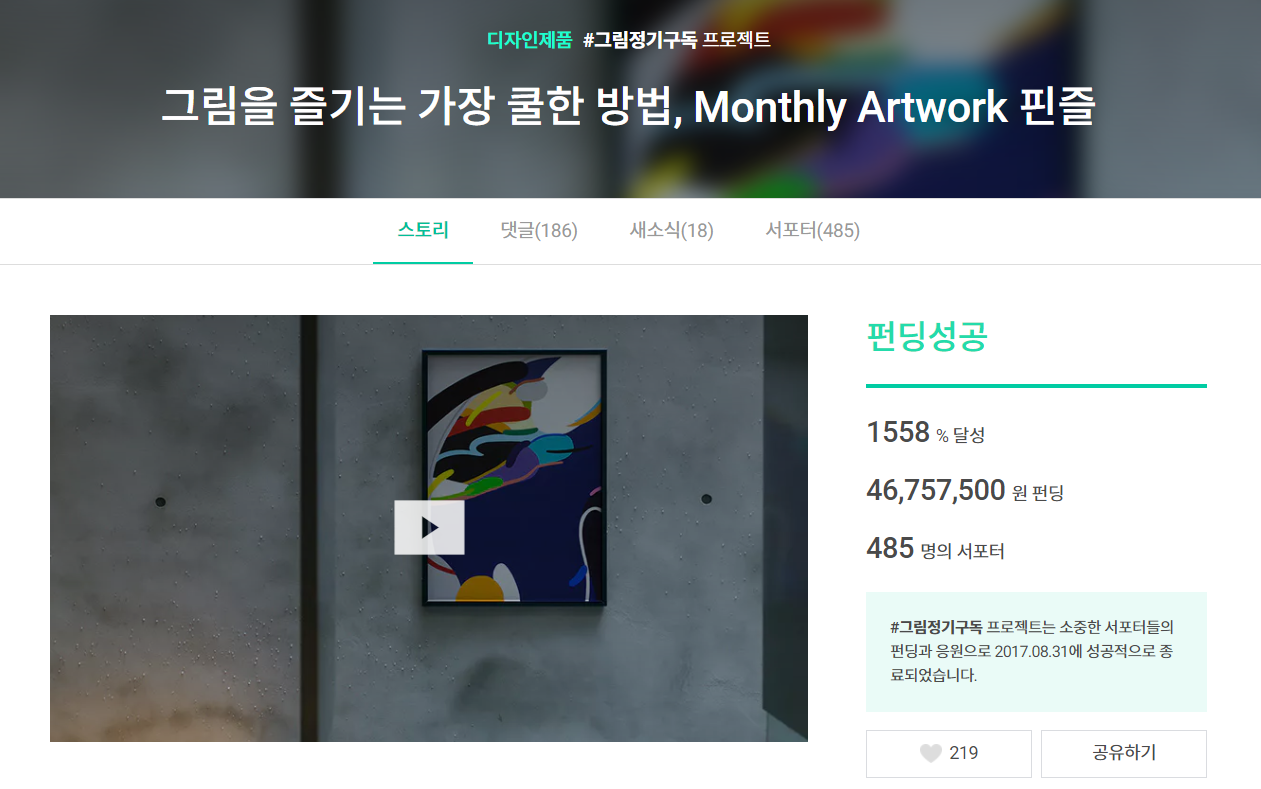Play the artwork video

tap(429, 527)
